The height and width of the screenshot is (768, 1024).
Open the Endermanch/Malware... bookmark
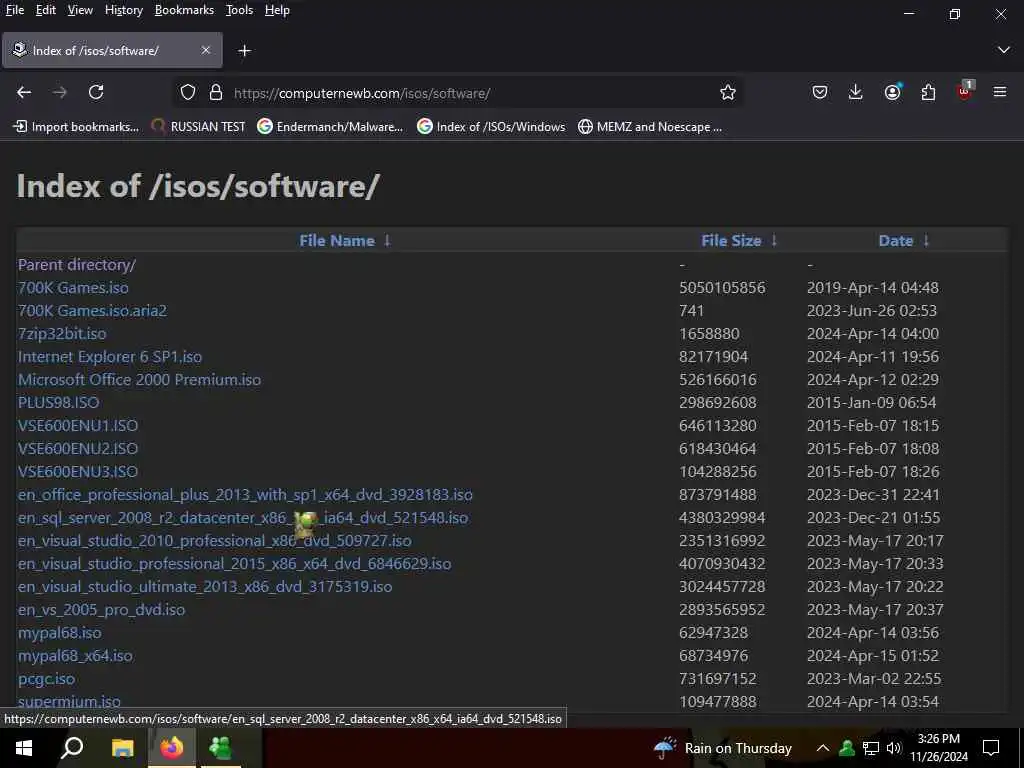pos(330,127)
